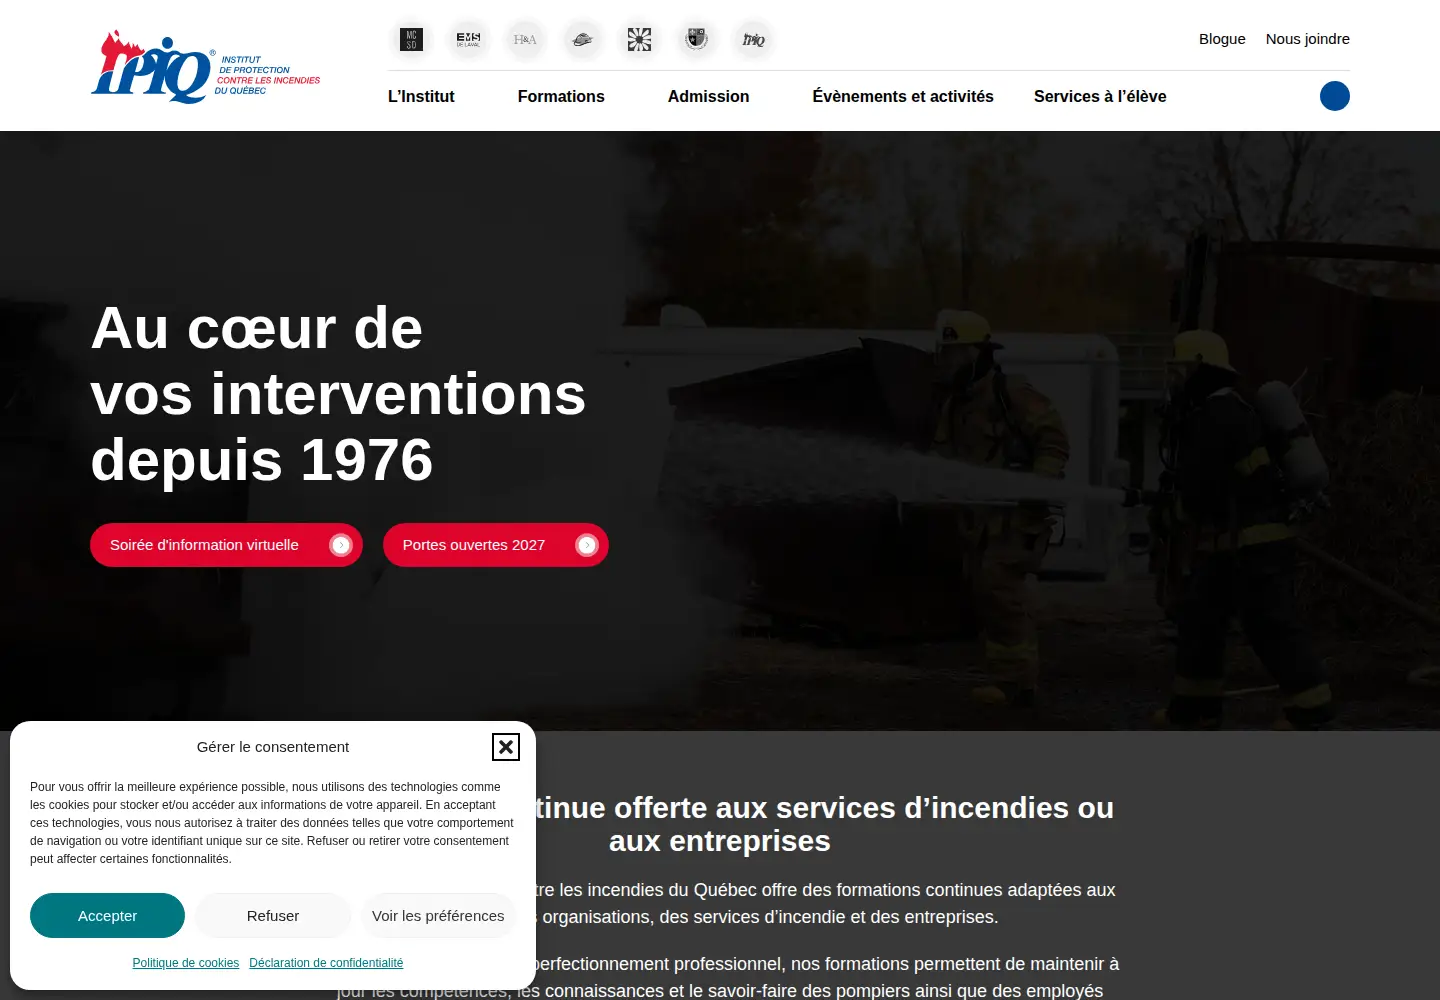1440x1000 pixels.
Task: Accept cookies with the Accepter button
Action: point(107,916)
